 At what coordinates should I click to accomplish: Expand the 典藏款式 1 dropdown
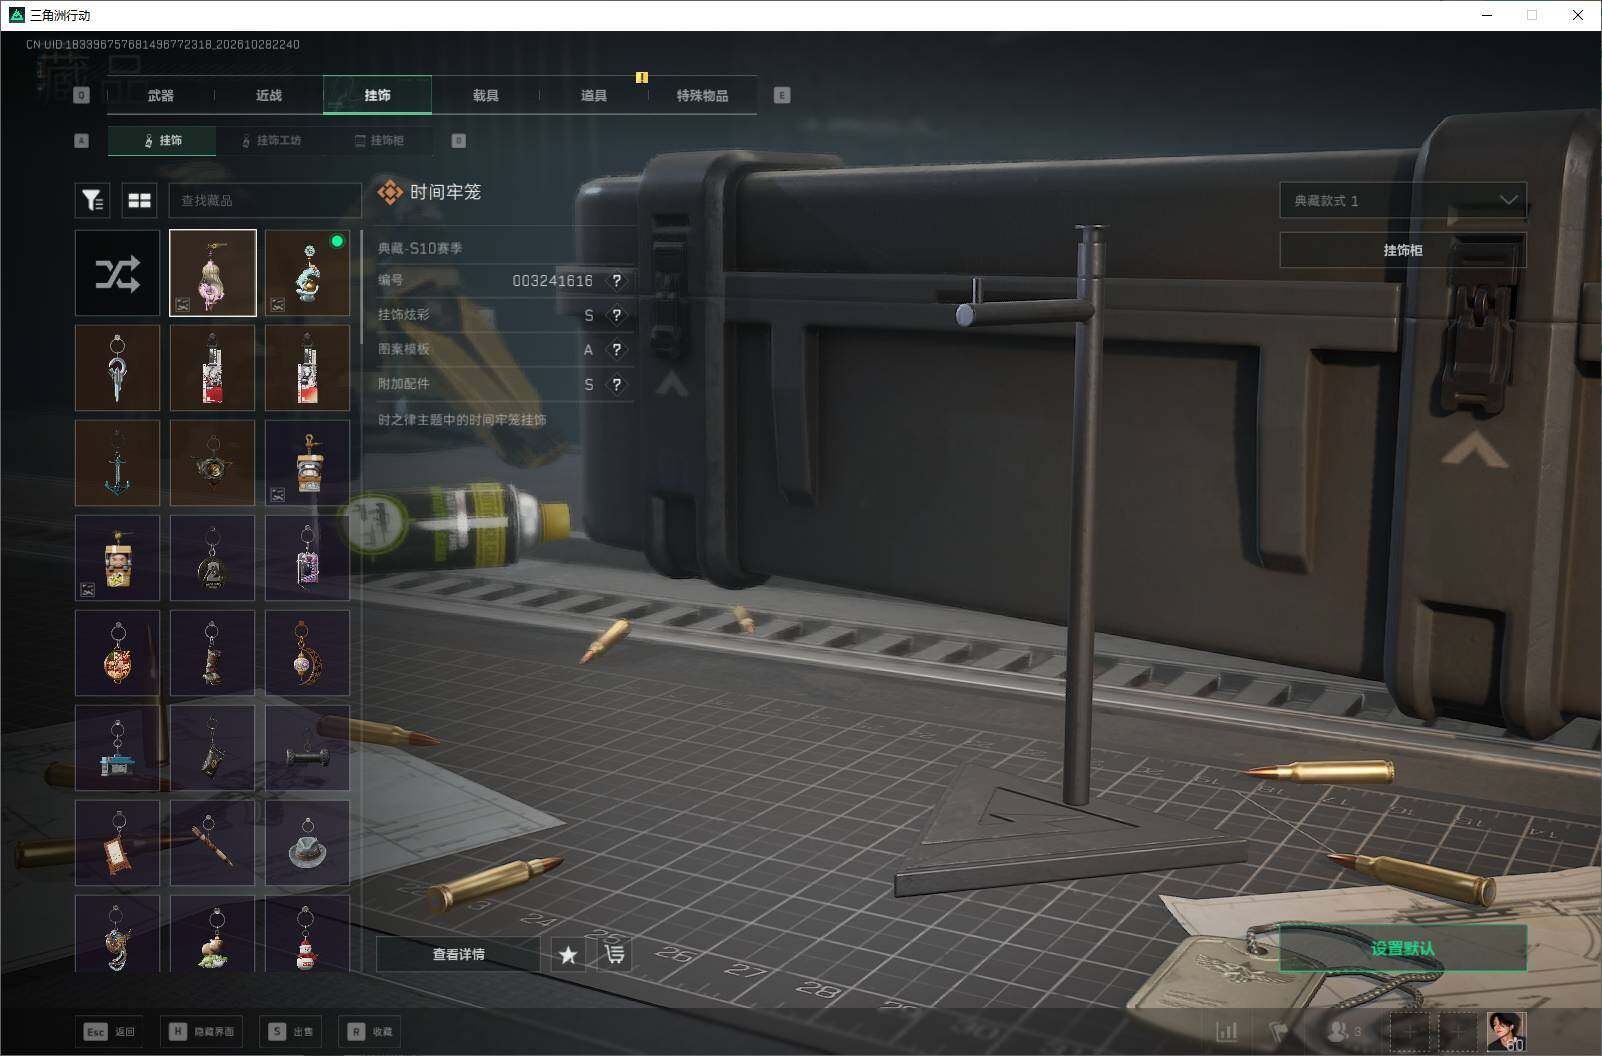click(1403, 200)
